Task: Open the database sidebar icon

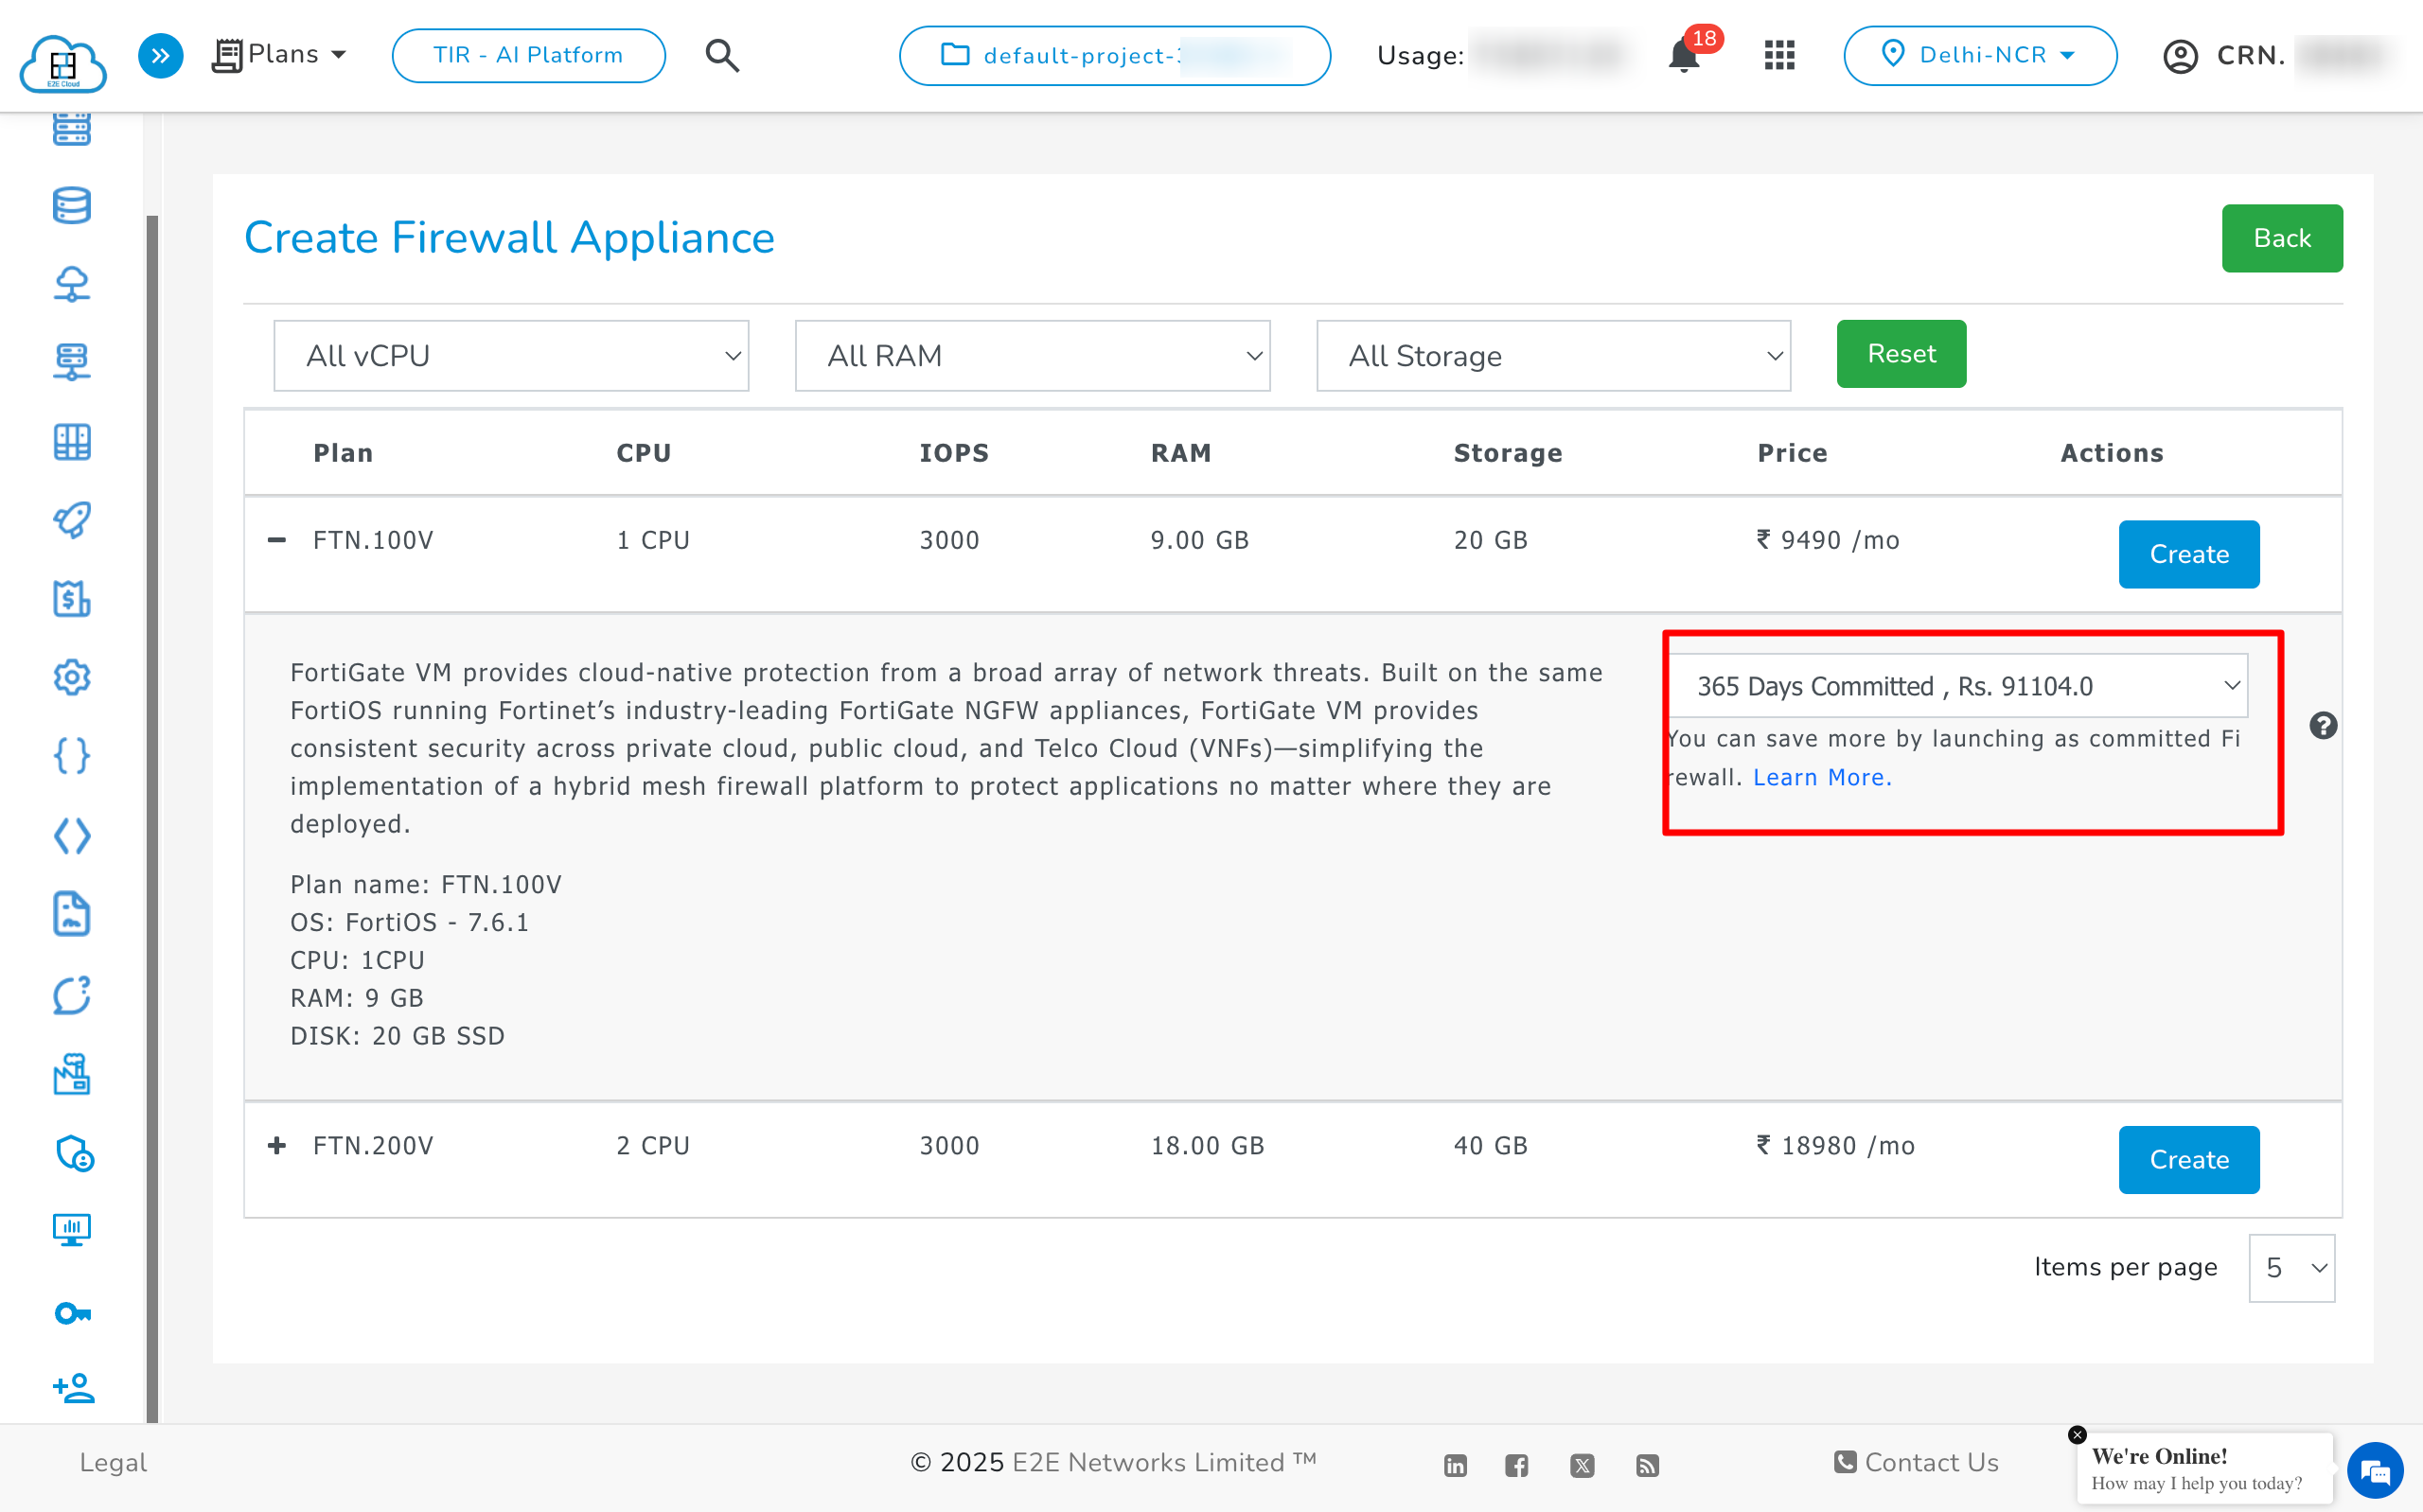Action: pyautogui.click(x=71, y=205)
